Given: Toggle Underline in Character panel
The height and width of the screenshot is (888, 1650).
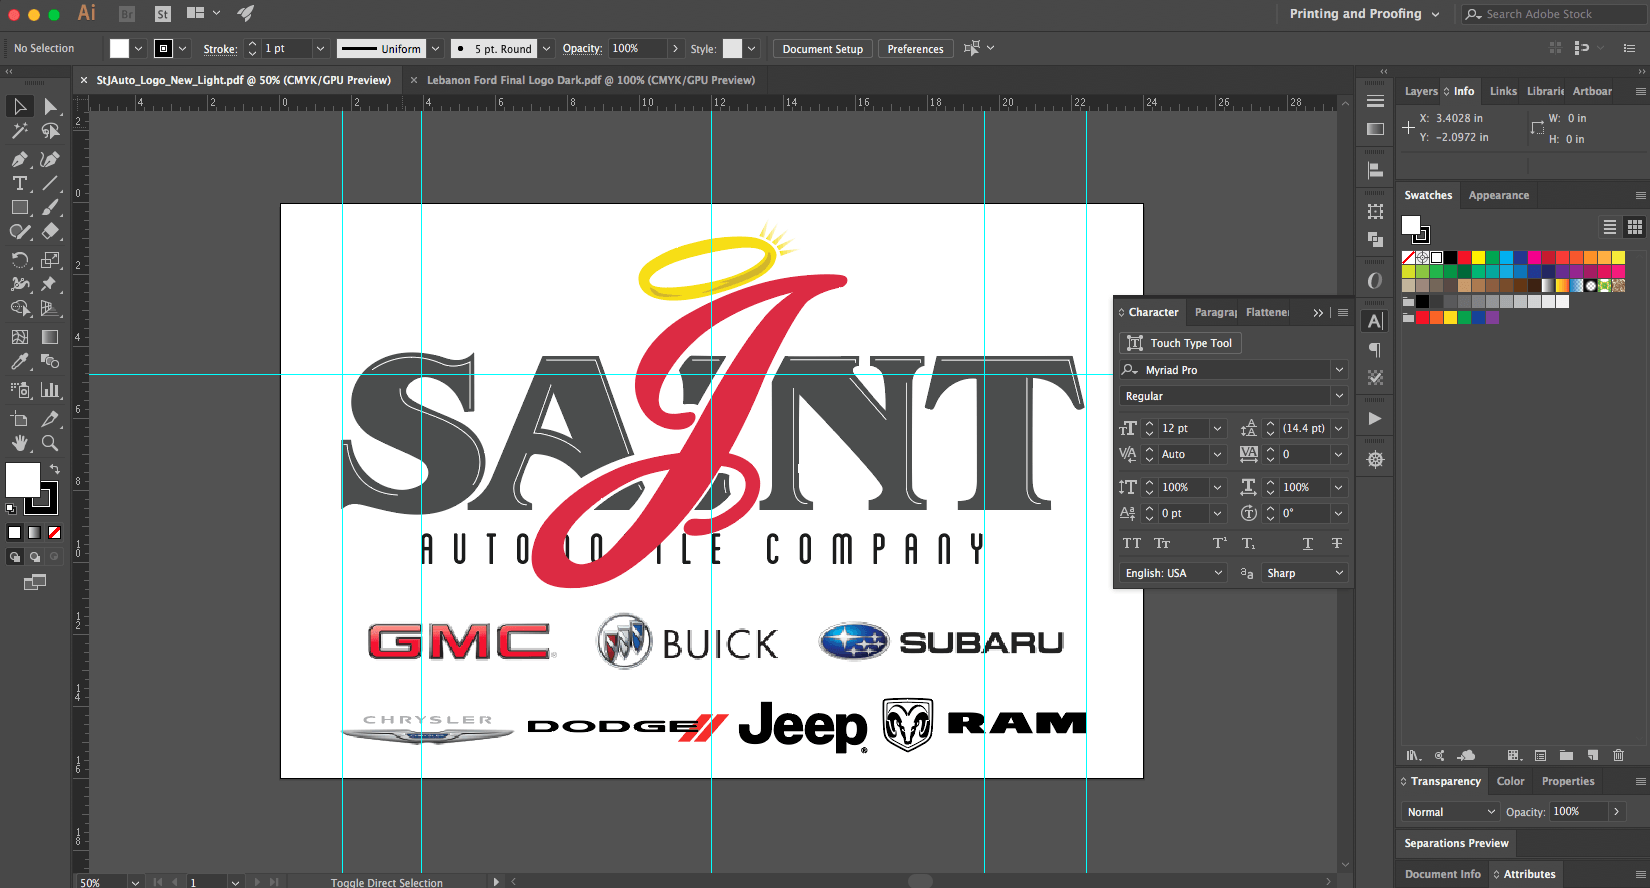Looking at the screenshot, I should coord(1307,543).
